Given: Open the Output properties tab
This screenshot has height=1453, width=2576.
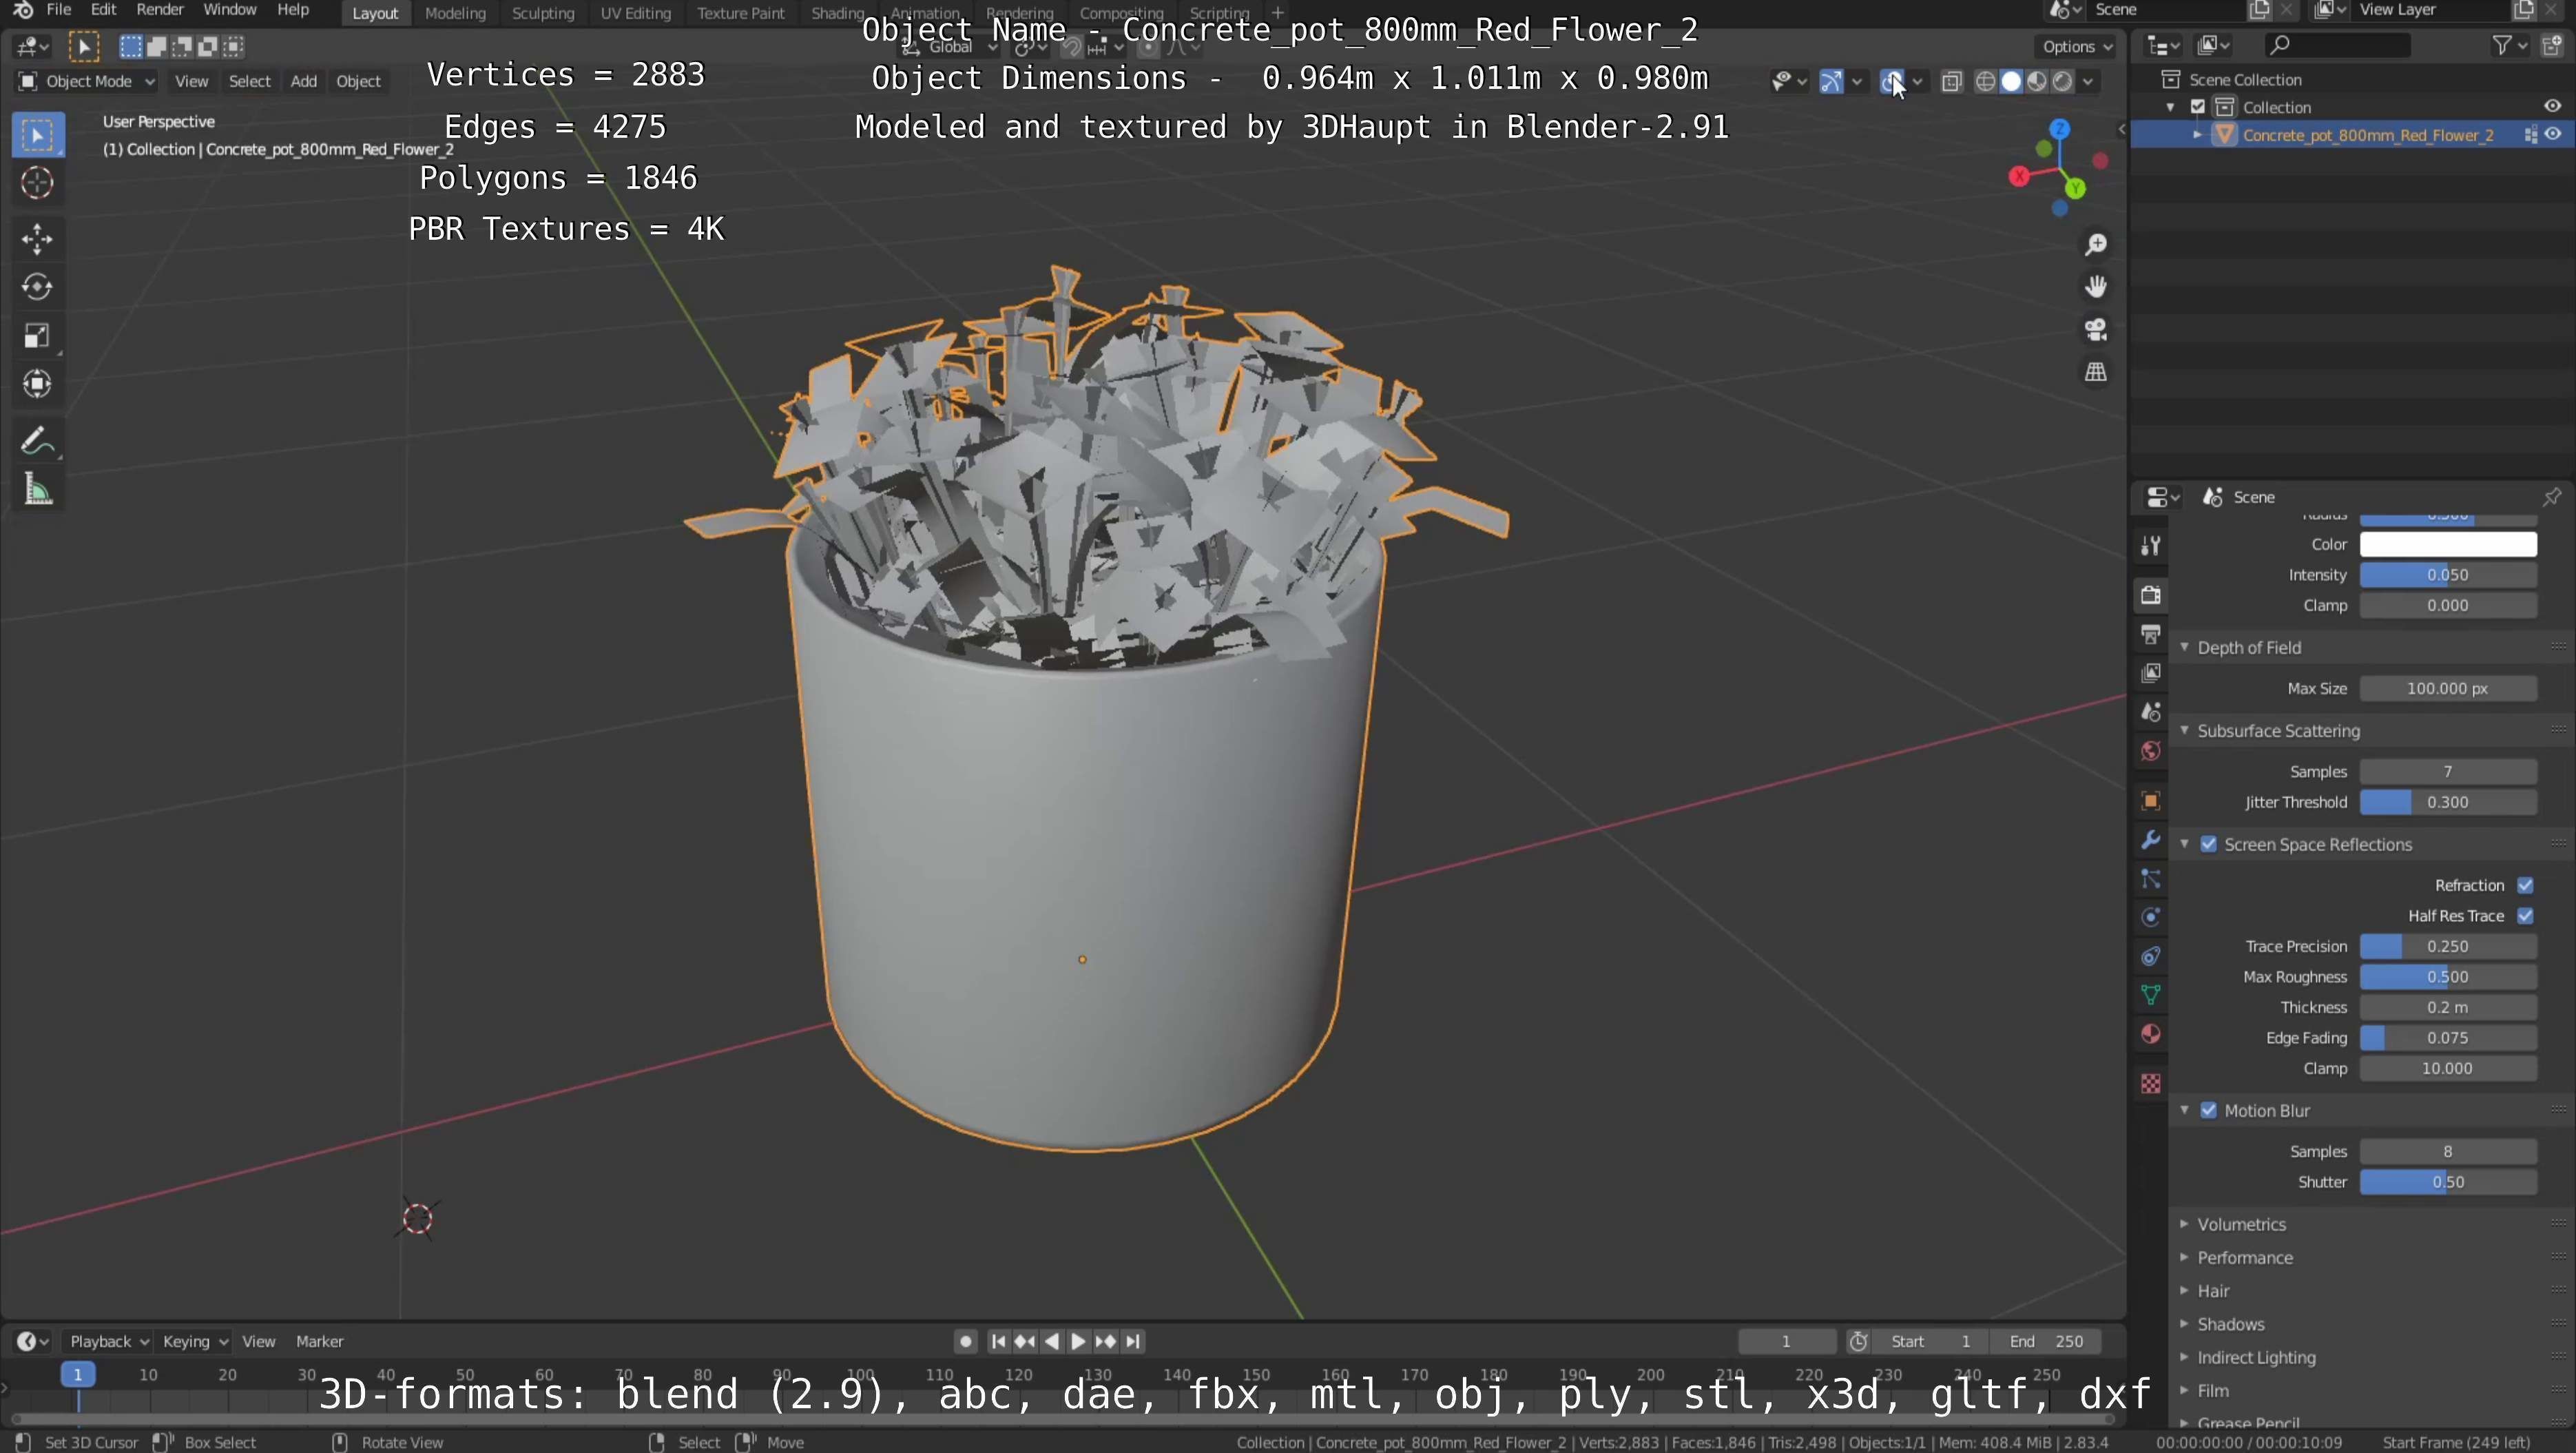Looking at the screenshot, I should coord(2151,634).
